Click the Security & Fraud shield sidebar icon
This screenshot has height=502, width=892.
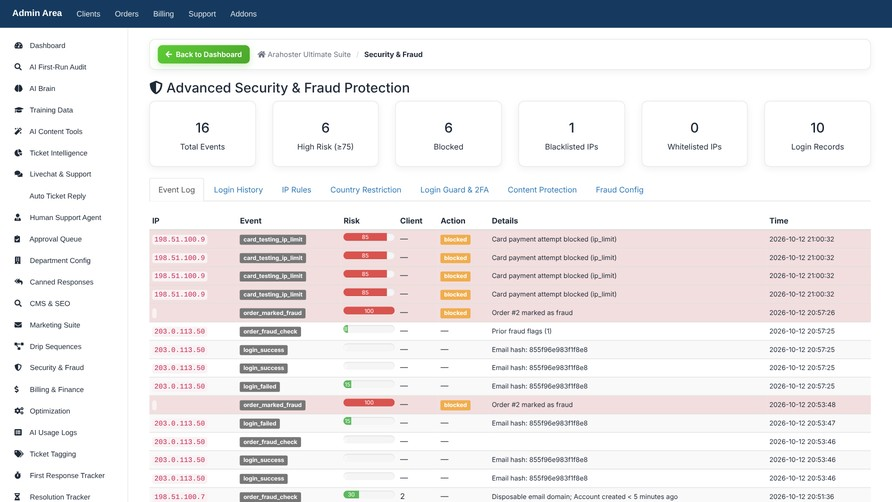click(x=18, y=368)
